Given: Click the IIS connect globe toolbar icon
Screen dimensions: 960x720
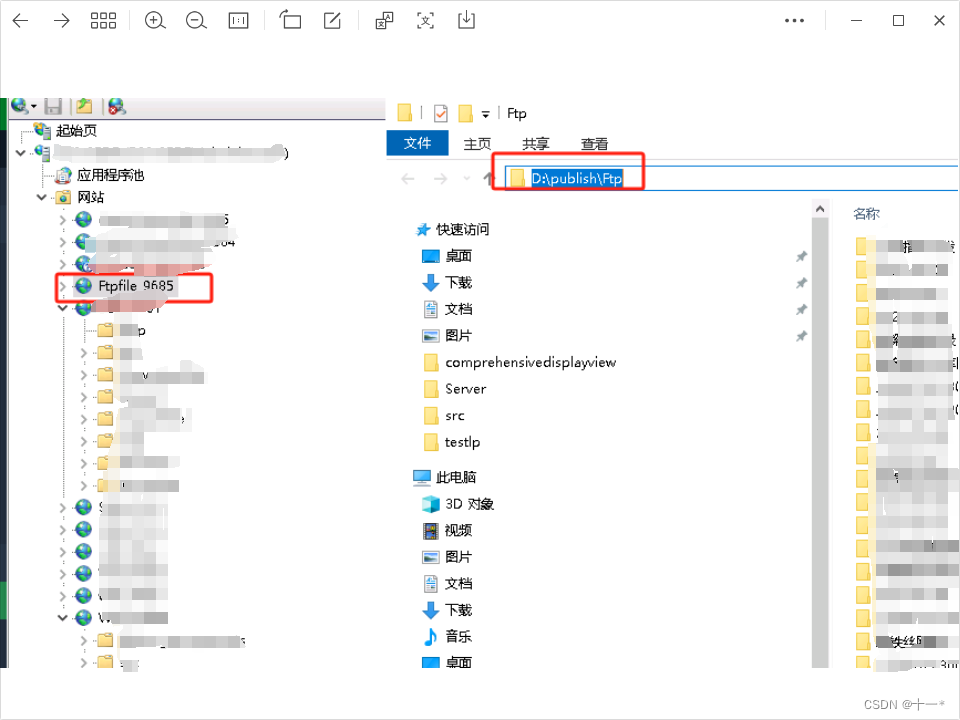Looking at the screenshot, I should (20, 107).
